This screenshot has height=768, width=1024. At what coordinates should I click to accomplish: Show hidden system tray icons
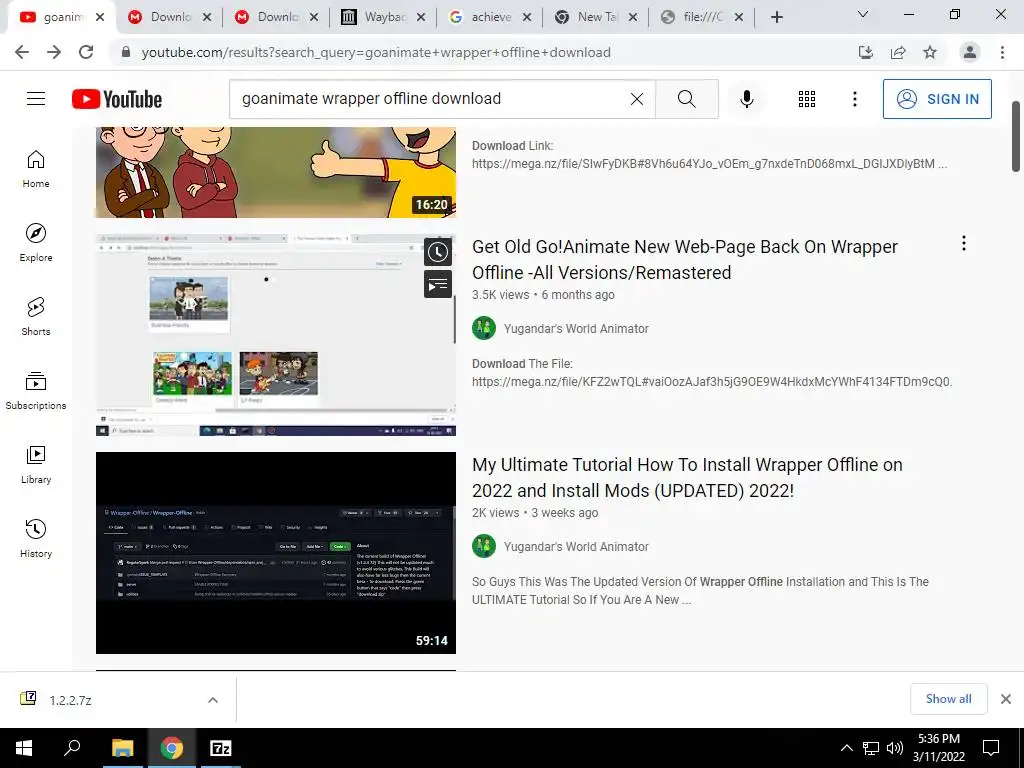point(846,748)
